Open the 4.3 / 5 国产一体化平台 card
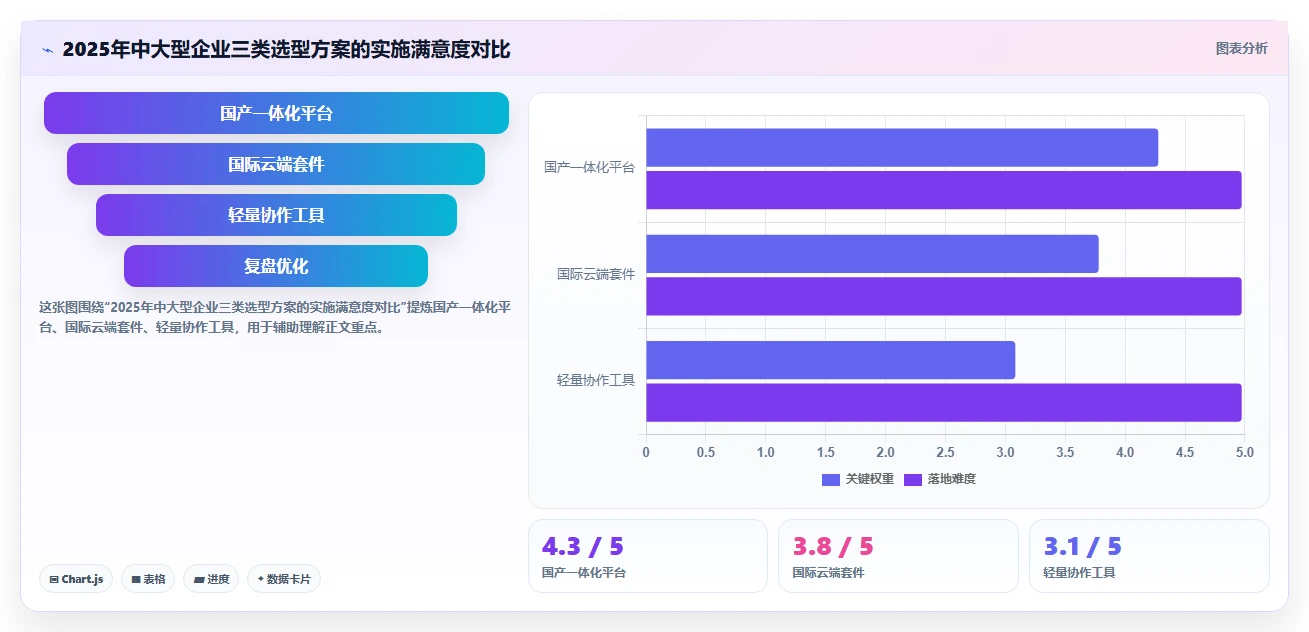Image resolution: width=1309 pixels, height=632 pixels. [x=648, y=556]
